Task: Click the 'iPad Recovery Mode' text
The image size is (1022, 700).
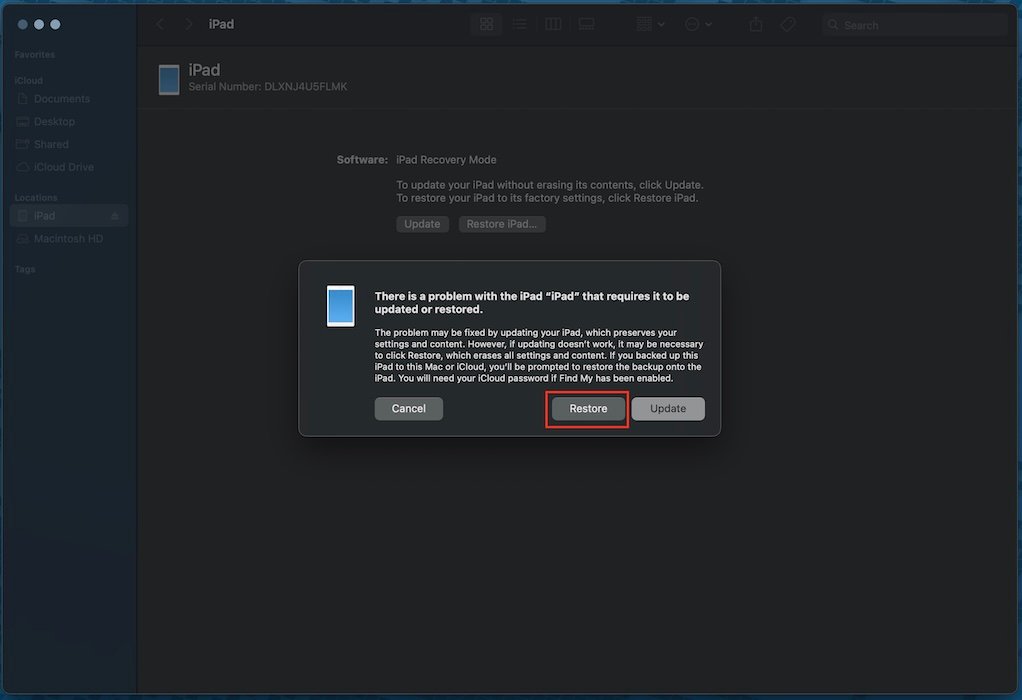Action: tap(446, 160)
